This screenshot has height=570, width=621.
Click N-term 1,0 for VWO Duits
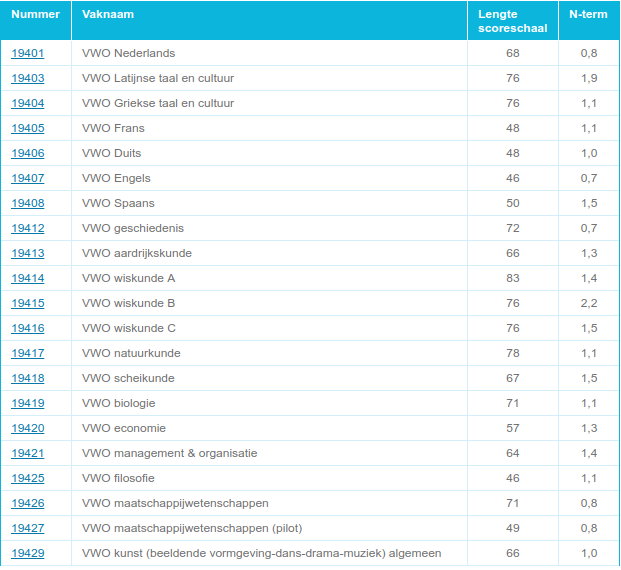point(589,153)
